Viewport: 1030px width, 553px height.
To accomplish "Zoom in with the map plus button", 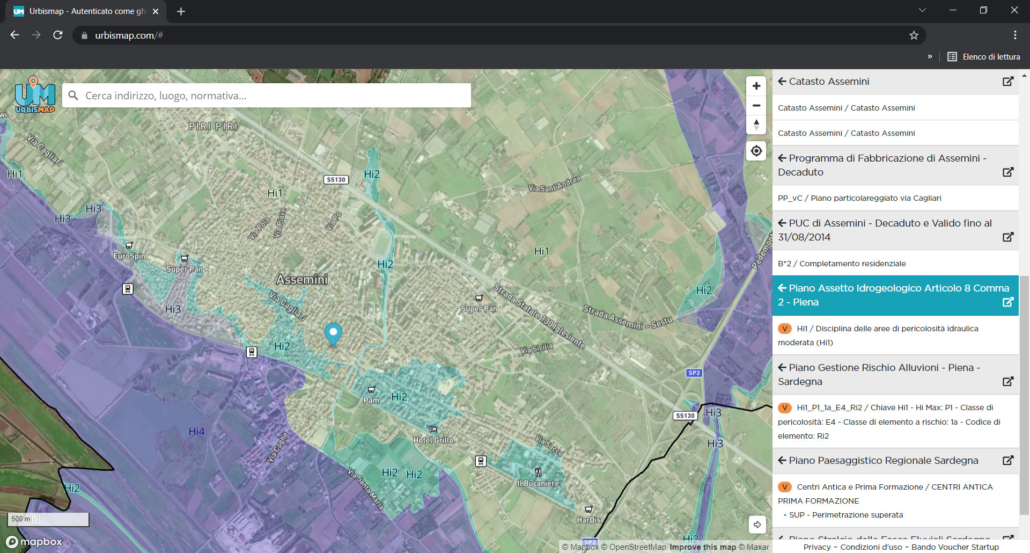I will click(x=756, y=86).
